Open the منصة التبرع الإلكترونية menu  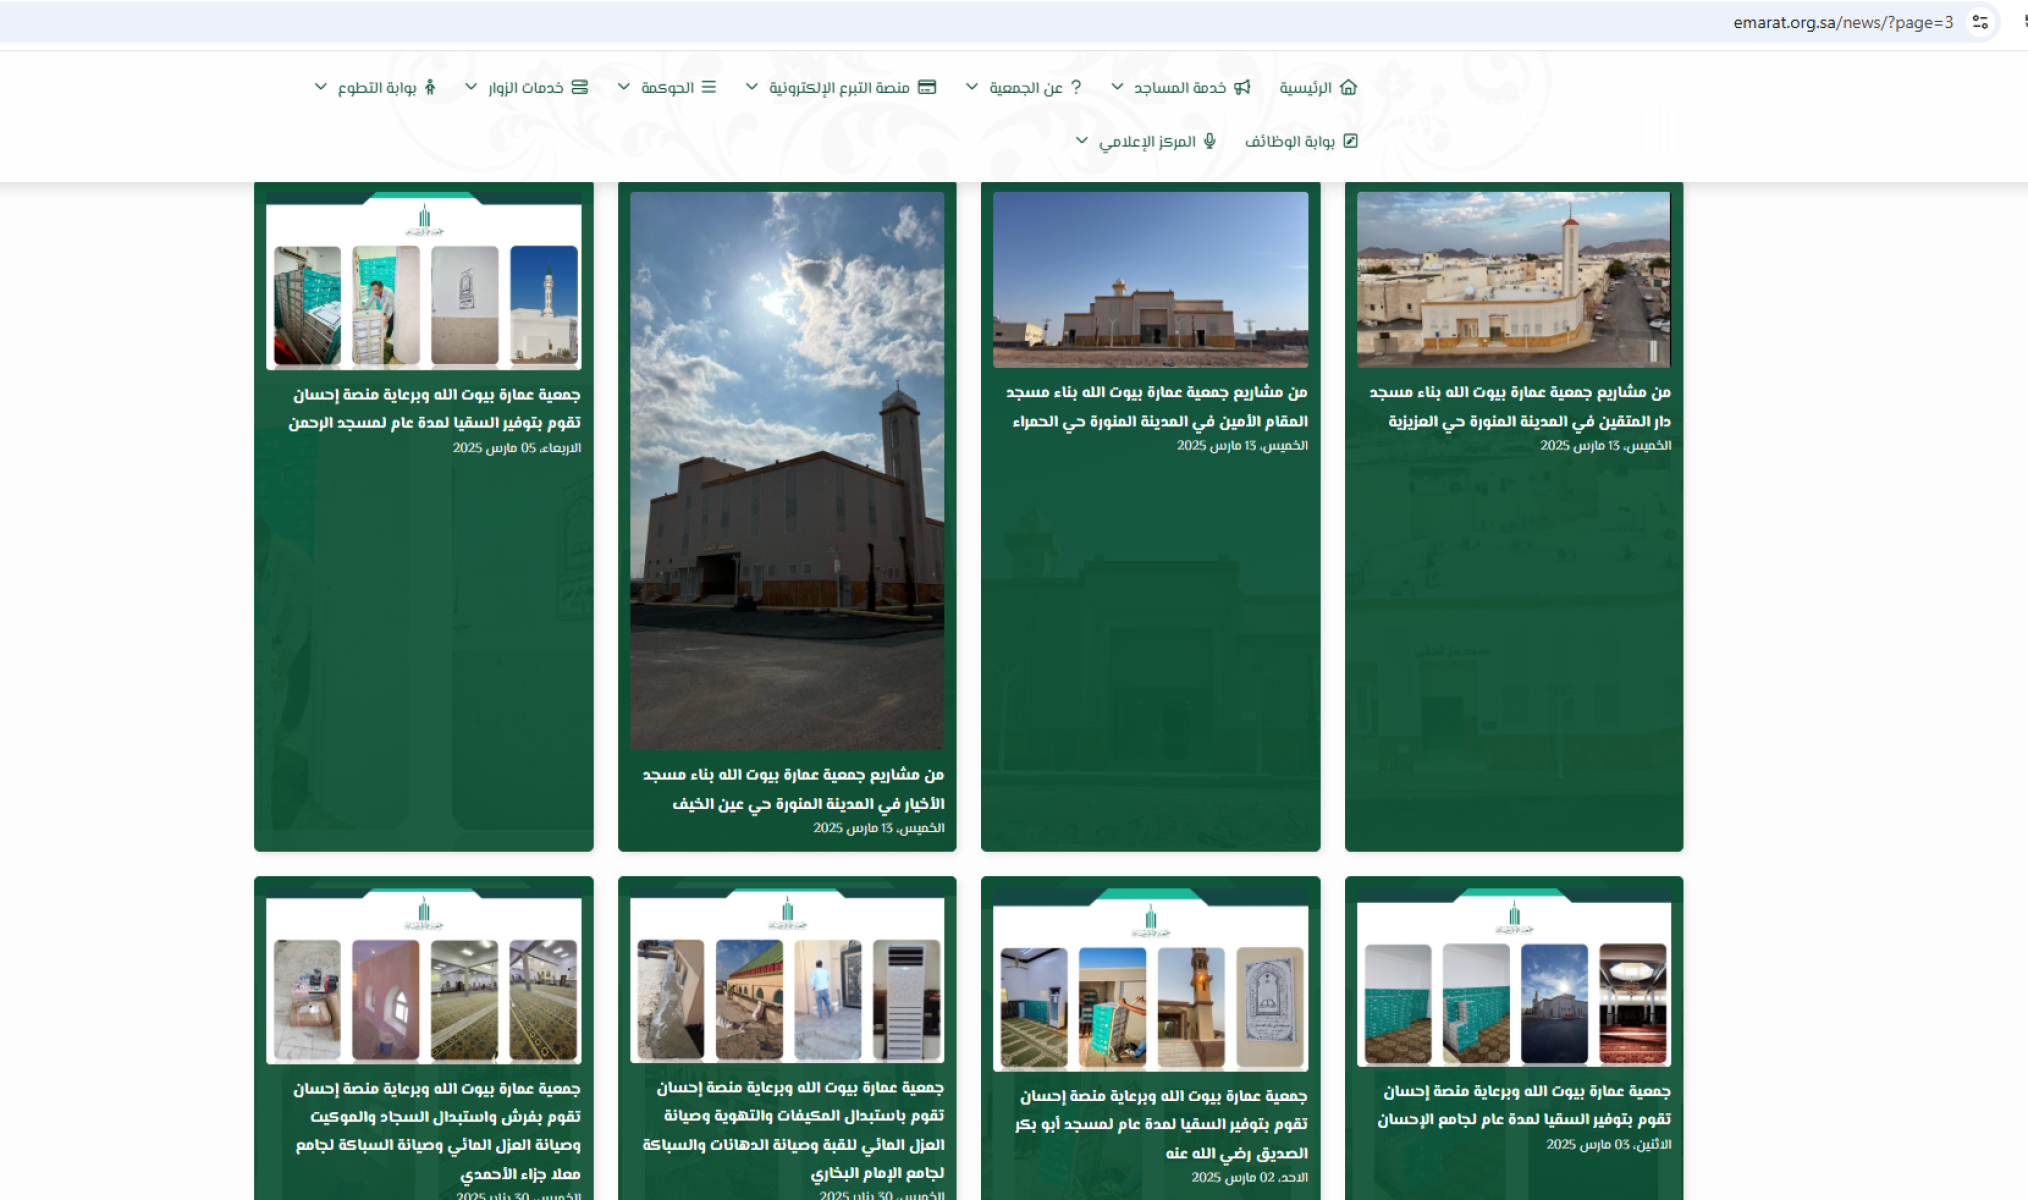pos(841,87)
